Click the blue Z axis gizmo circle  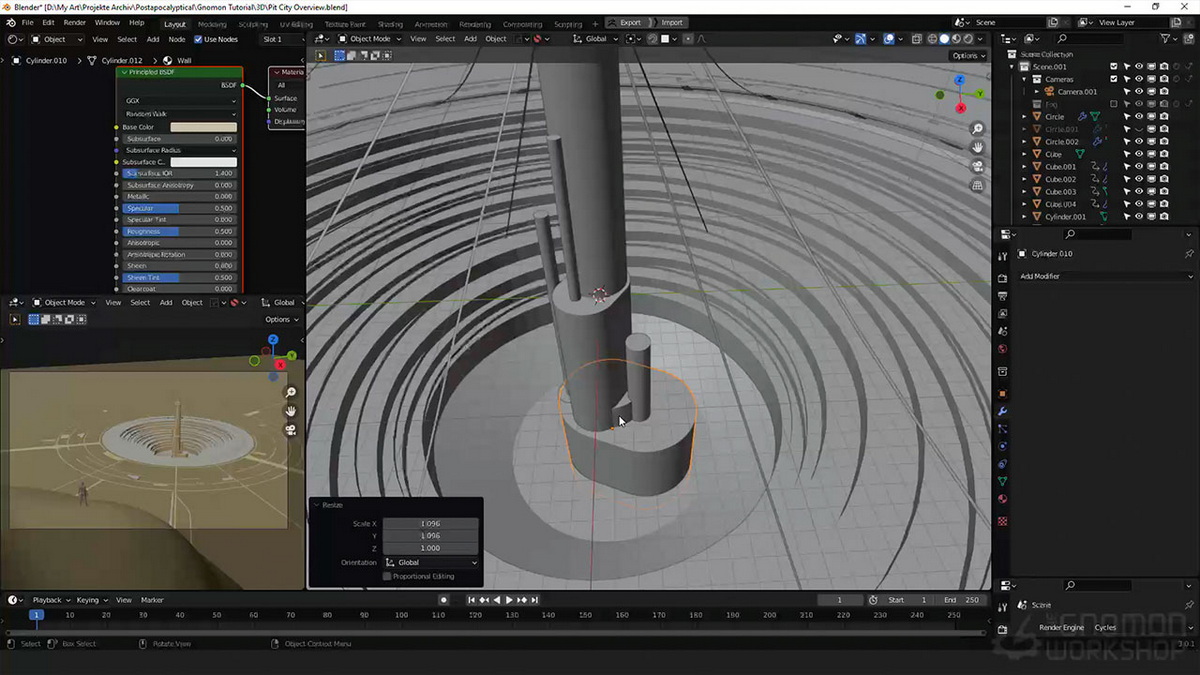[959, 80]
